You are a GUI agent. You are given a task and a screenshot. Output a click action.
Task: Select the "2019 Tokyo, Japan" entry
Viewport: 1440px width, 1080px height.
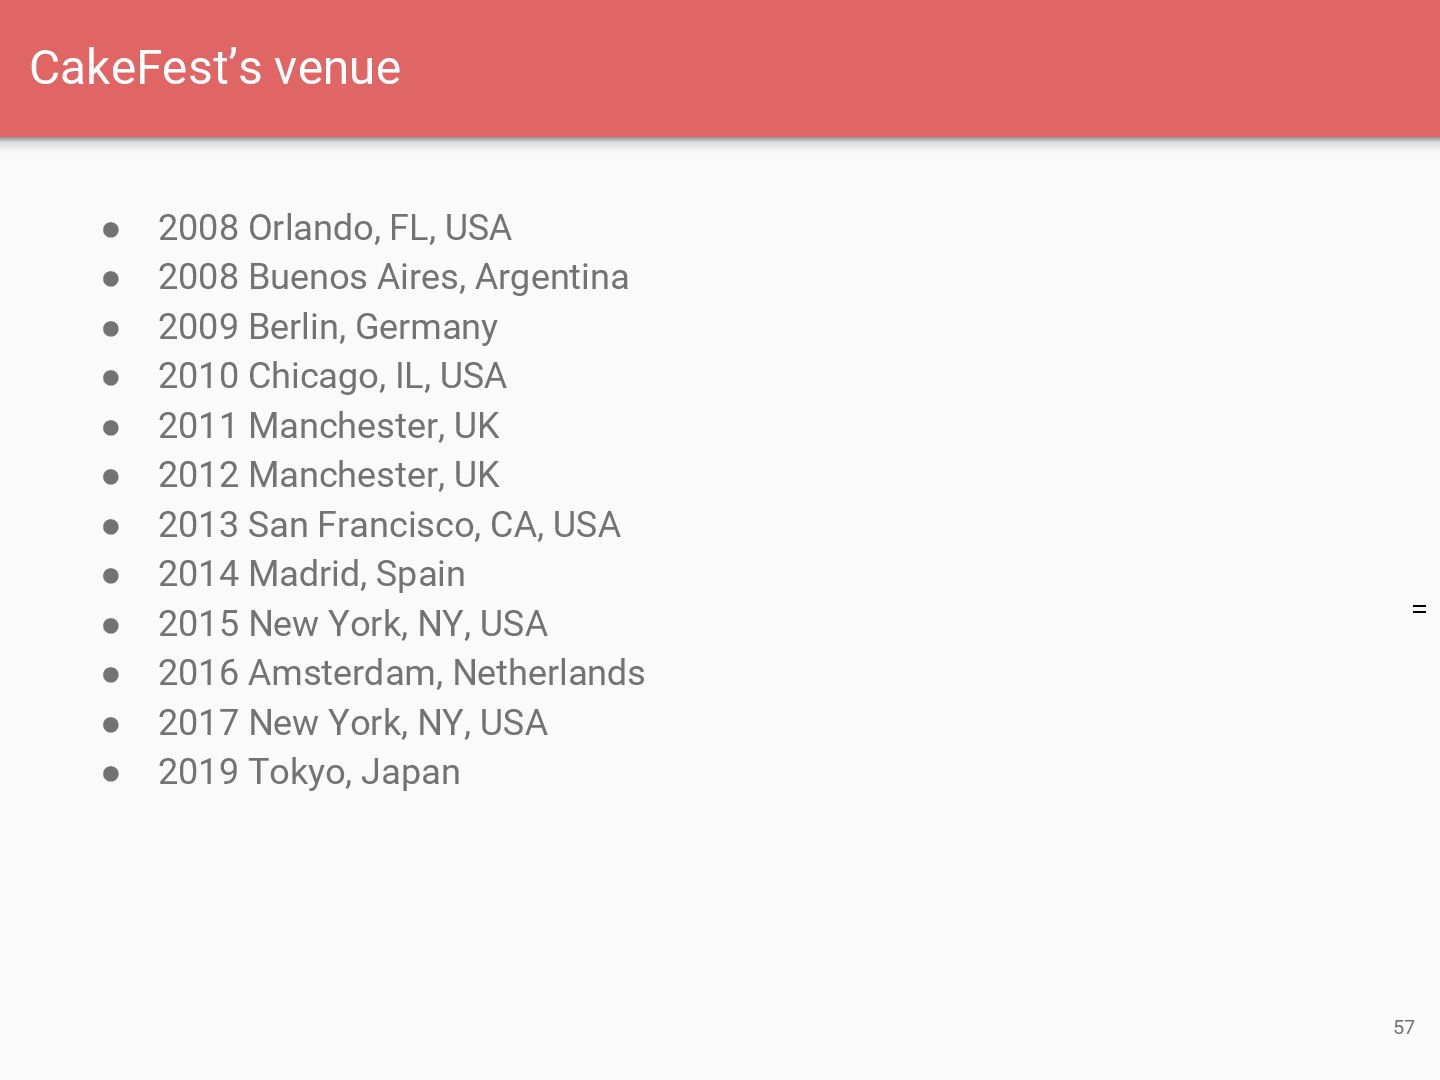(x=309, y=772)
